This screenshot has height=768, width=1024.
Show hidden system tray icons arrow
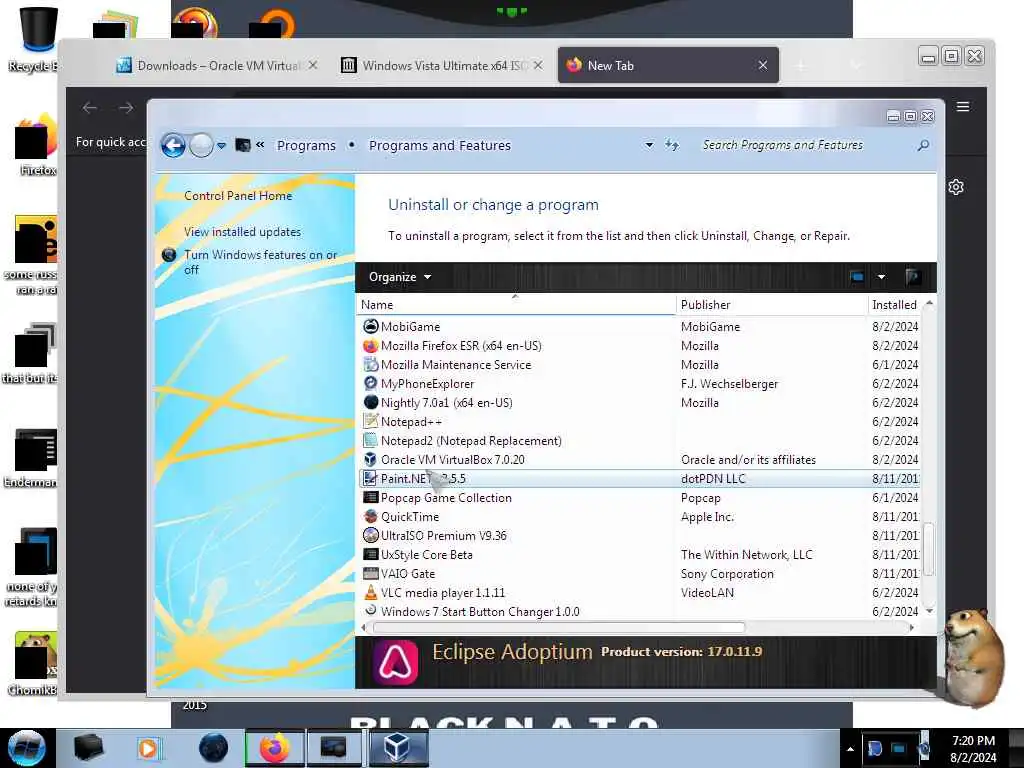[x=850, y=749]
